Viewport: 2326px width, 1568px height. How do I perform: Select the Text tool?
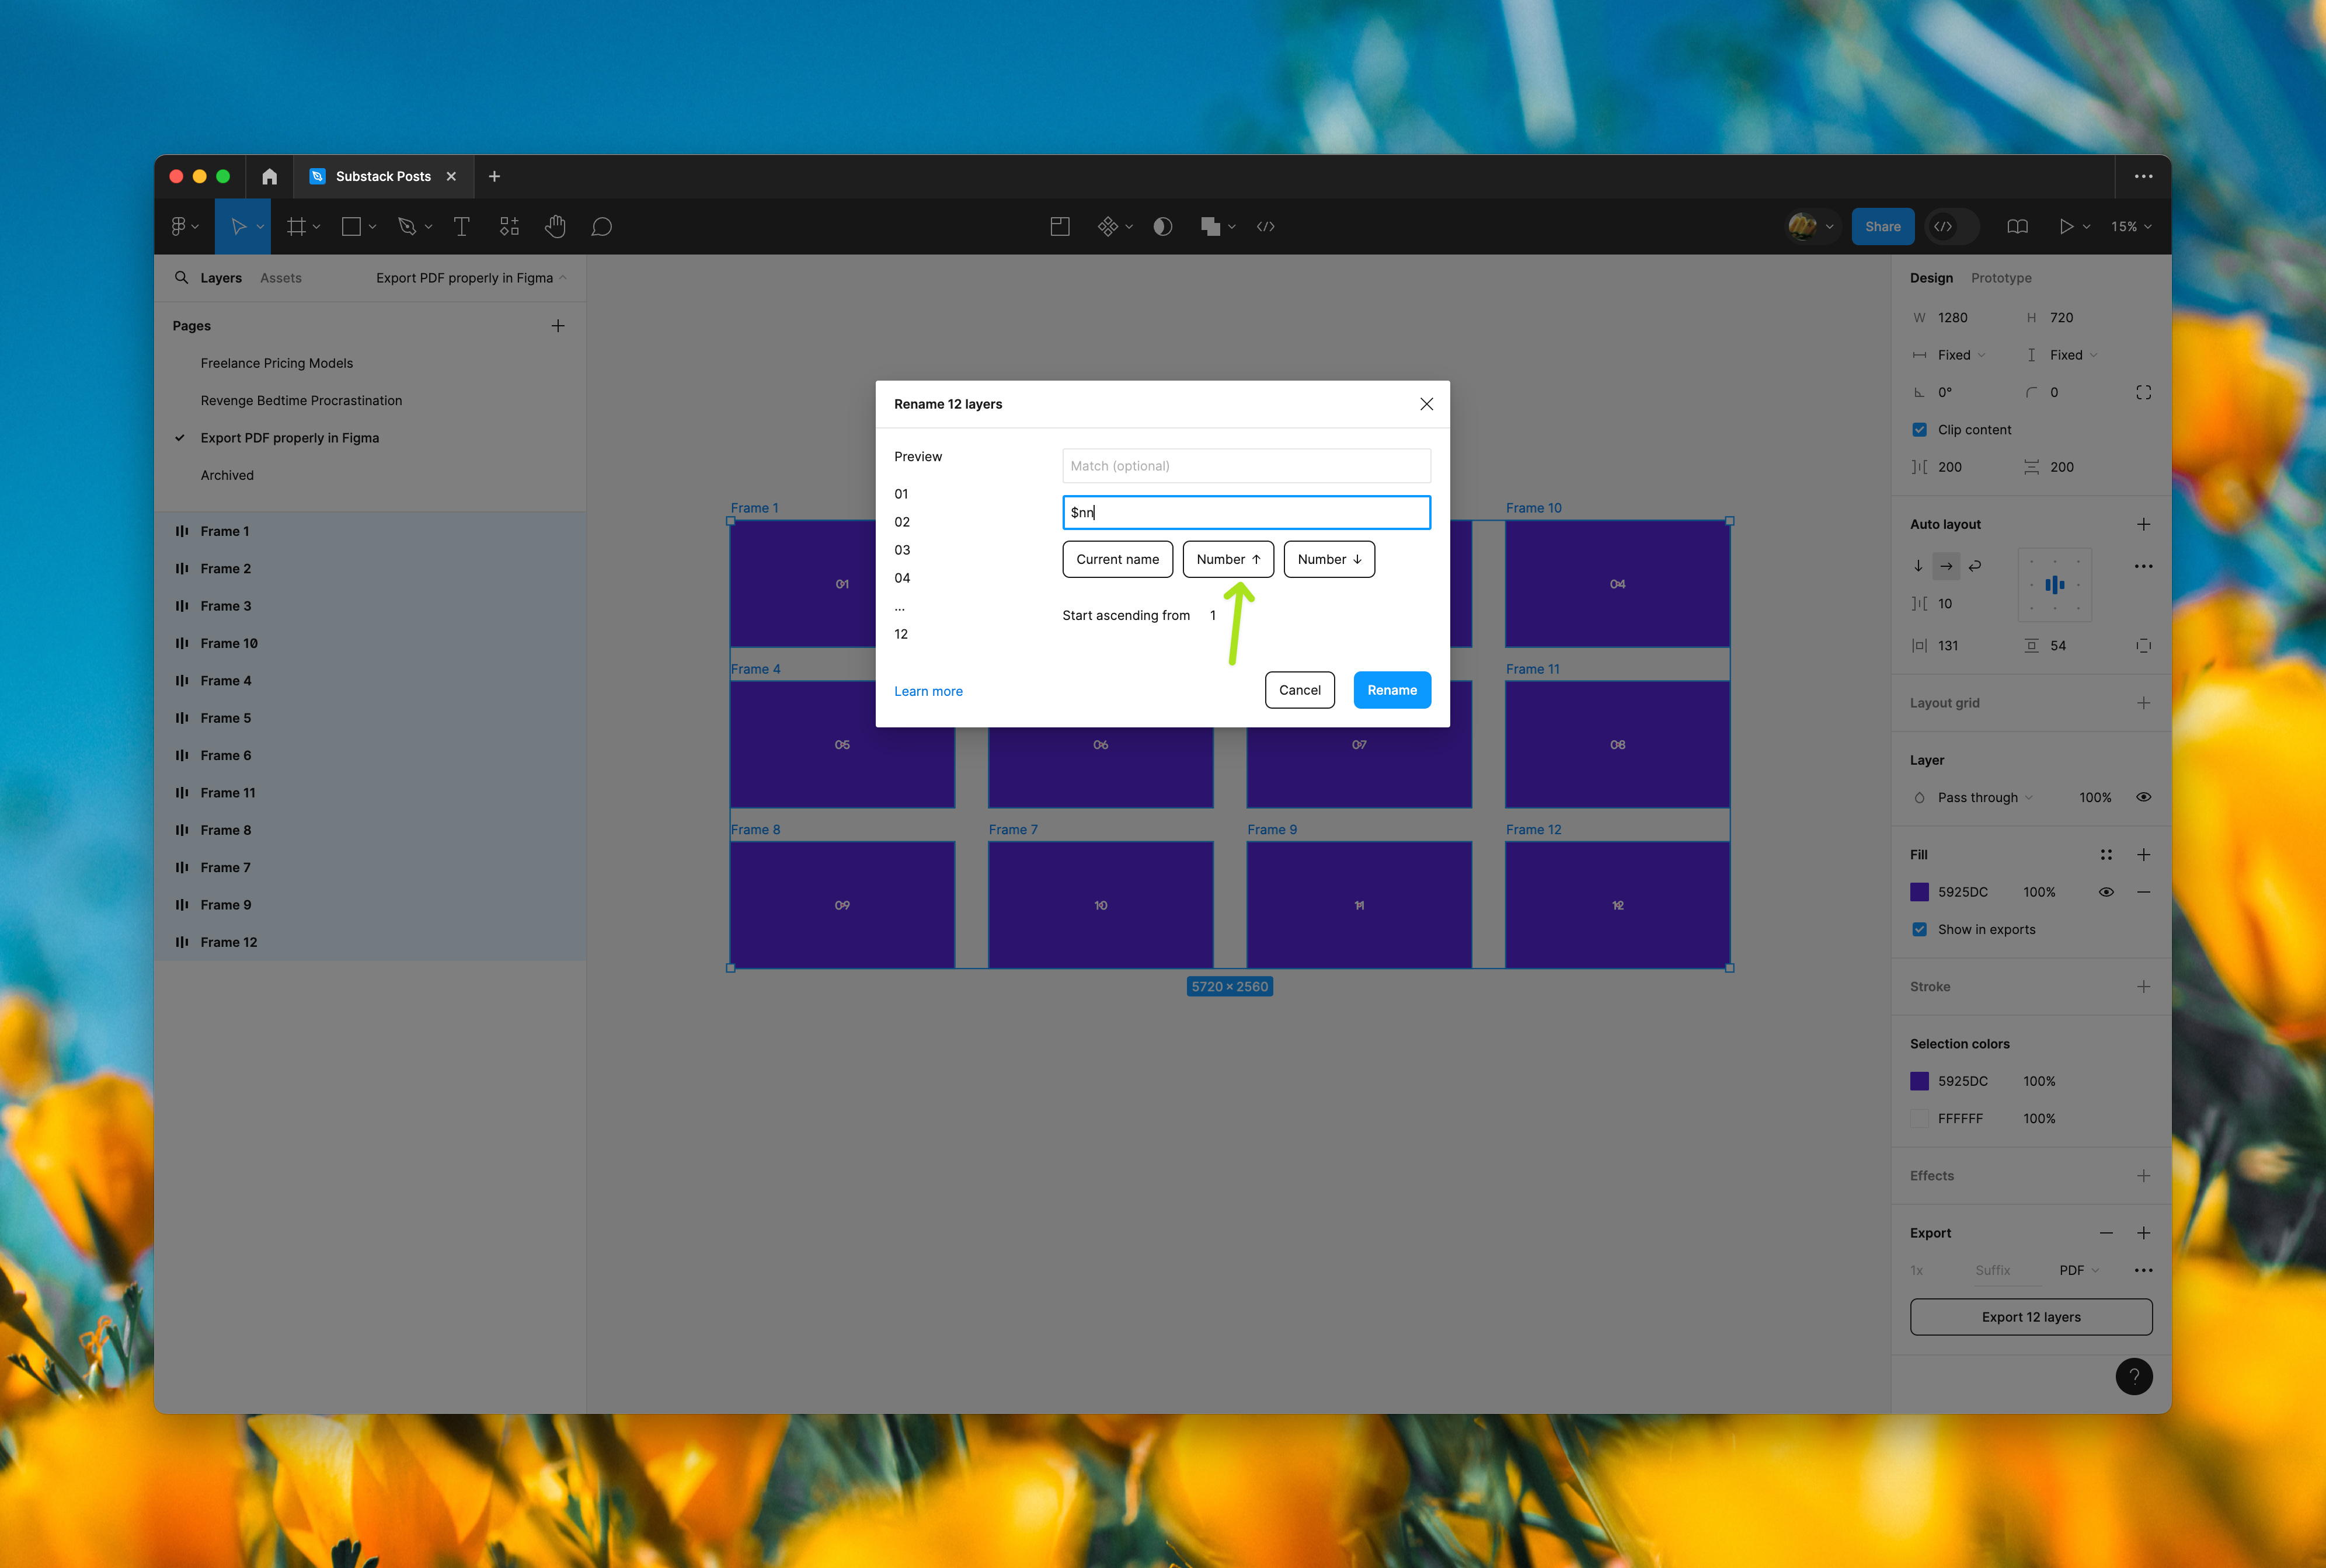click(462, 227)
